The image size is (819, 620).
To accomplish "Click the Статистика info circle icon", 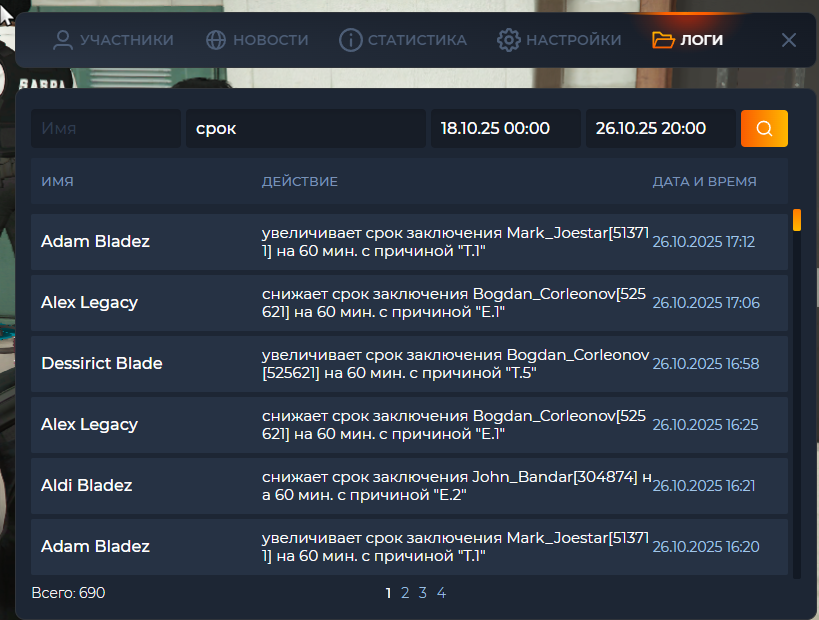I will click(350, 40).
